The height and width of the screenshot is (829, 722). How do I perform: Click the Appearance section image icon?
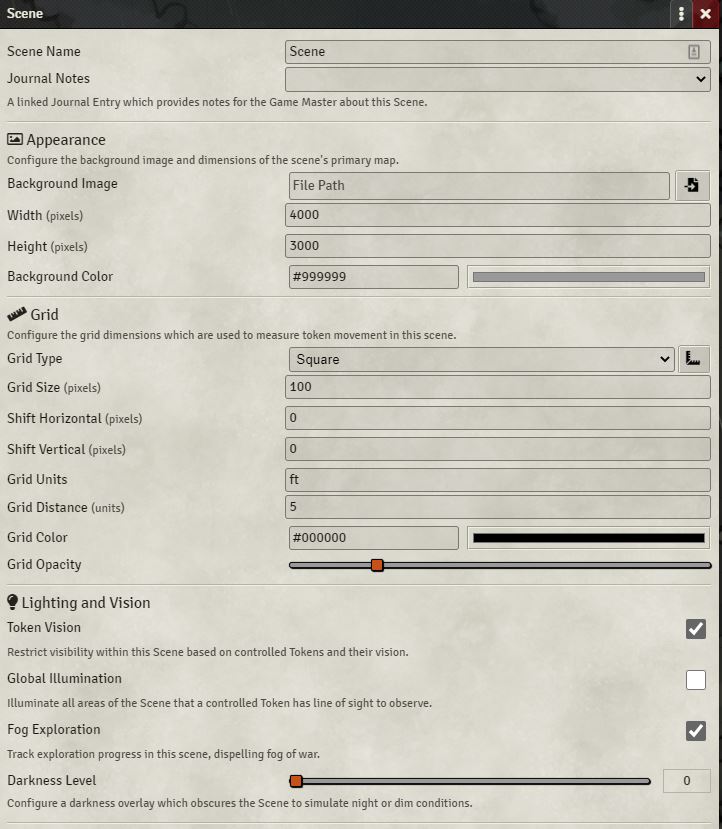click(x=15, y=139)
